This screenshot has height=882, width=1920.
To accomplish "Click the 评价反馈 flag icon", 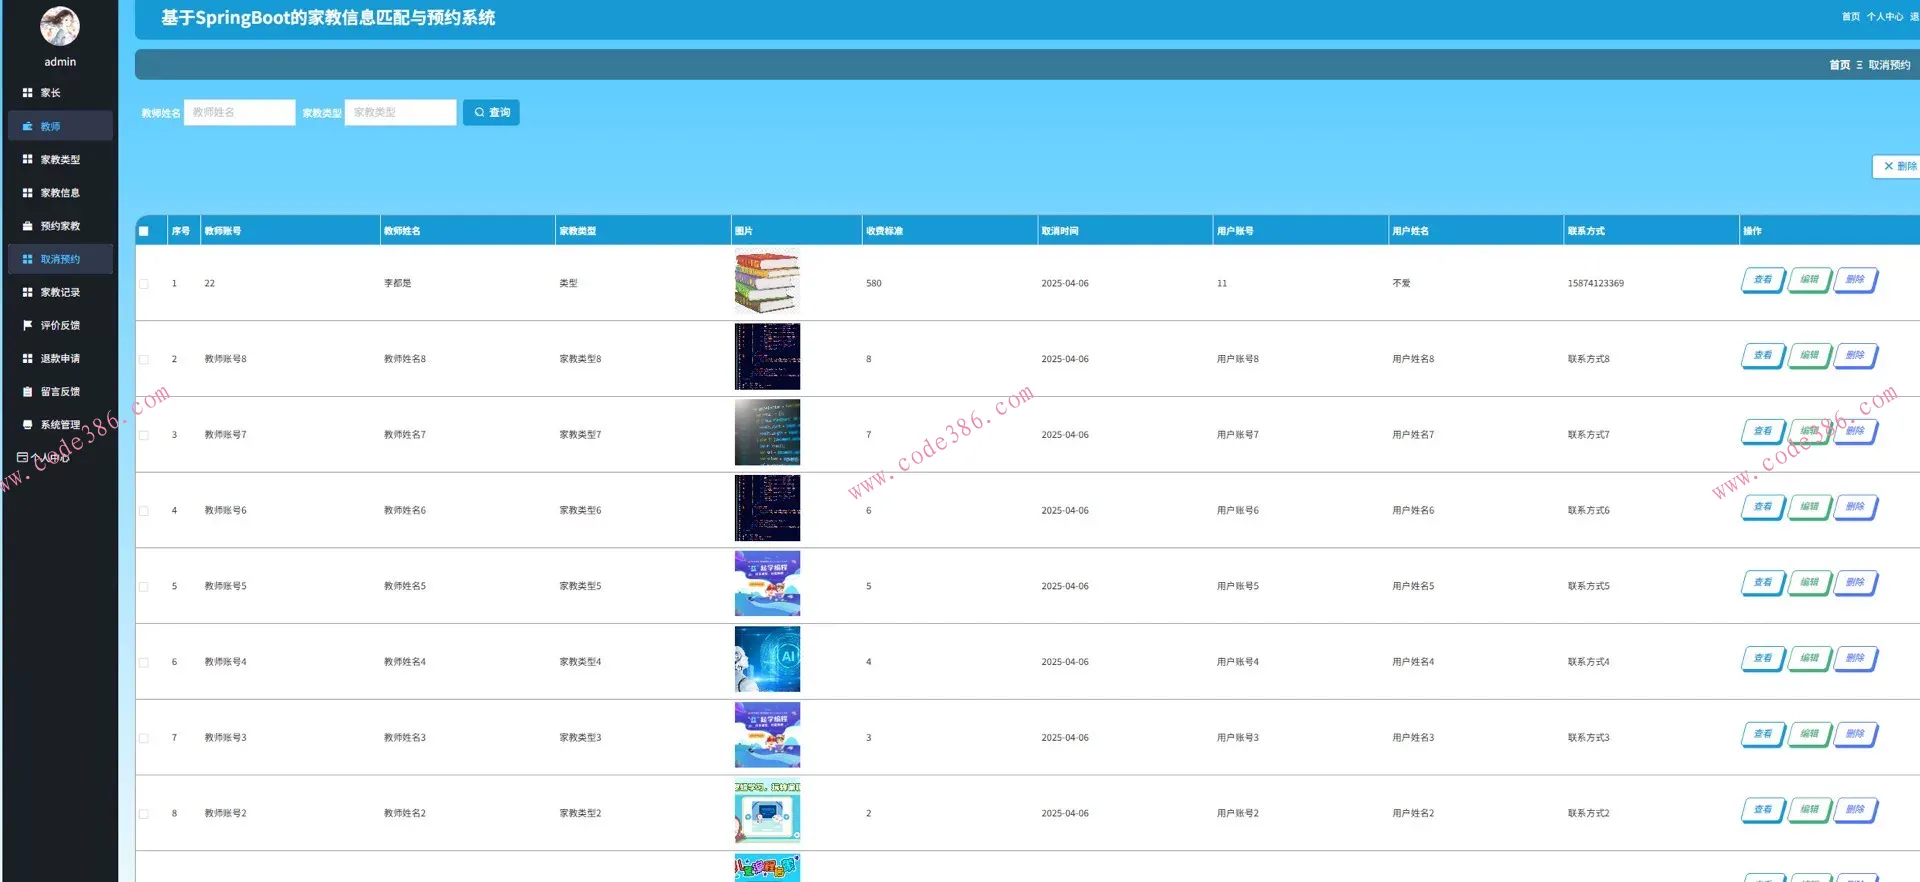I will pos(28,325).
